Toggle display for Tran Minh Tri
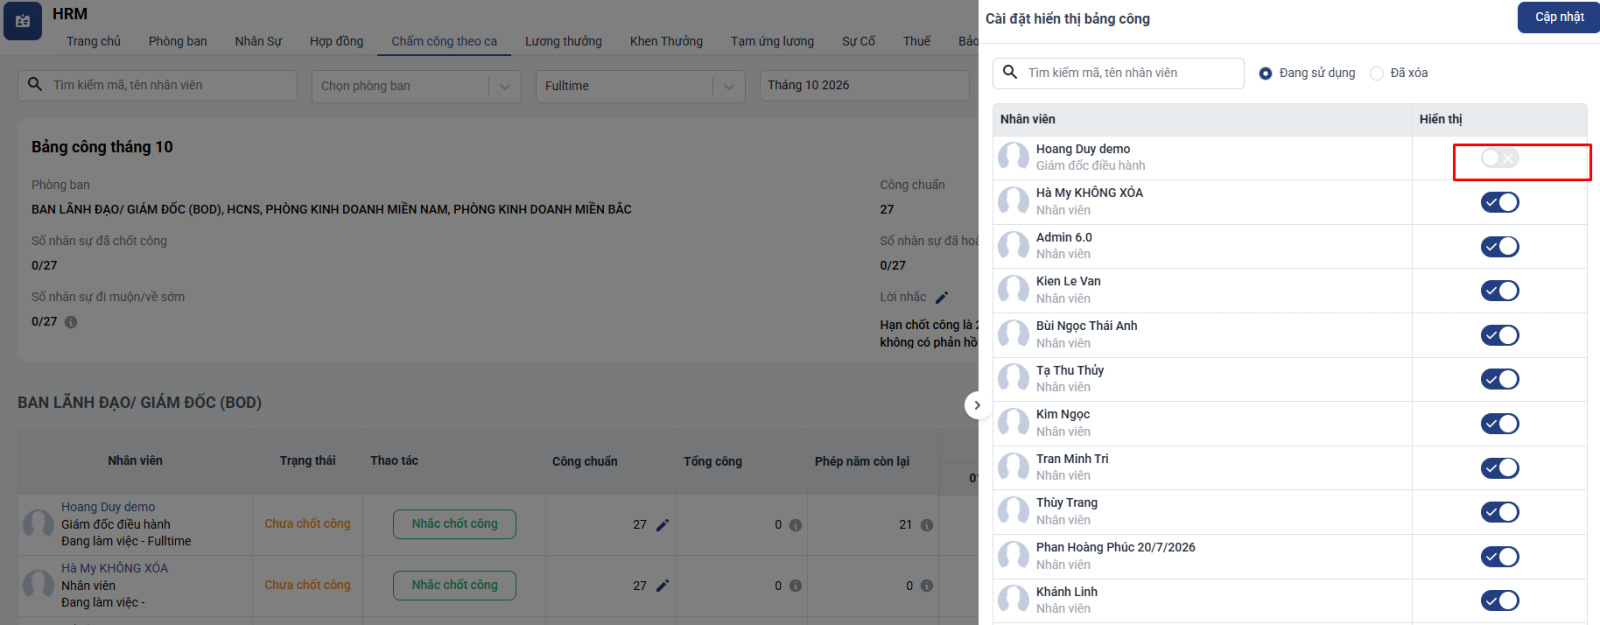The height and width of the screenshot is (625, 1600). pyautogui.click(x=1500, y=468)
